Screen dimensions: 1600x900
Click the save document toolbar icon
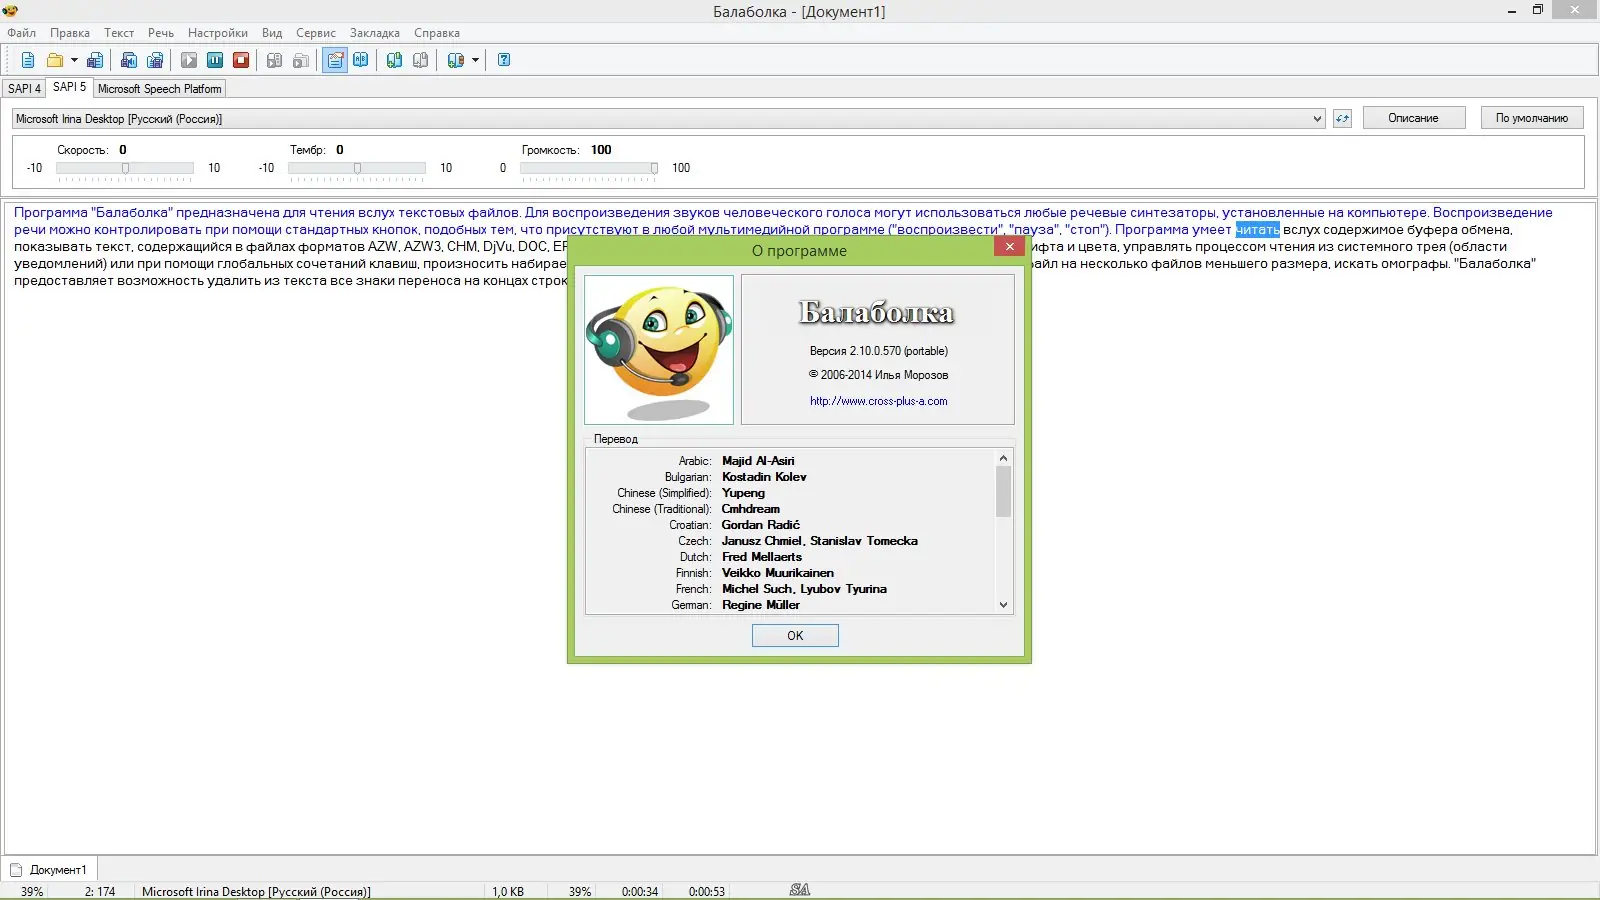click(x=95, y=60)
